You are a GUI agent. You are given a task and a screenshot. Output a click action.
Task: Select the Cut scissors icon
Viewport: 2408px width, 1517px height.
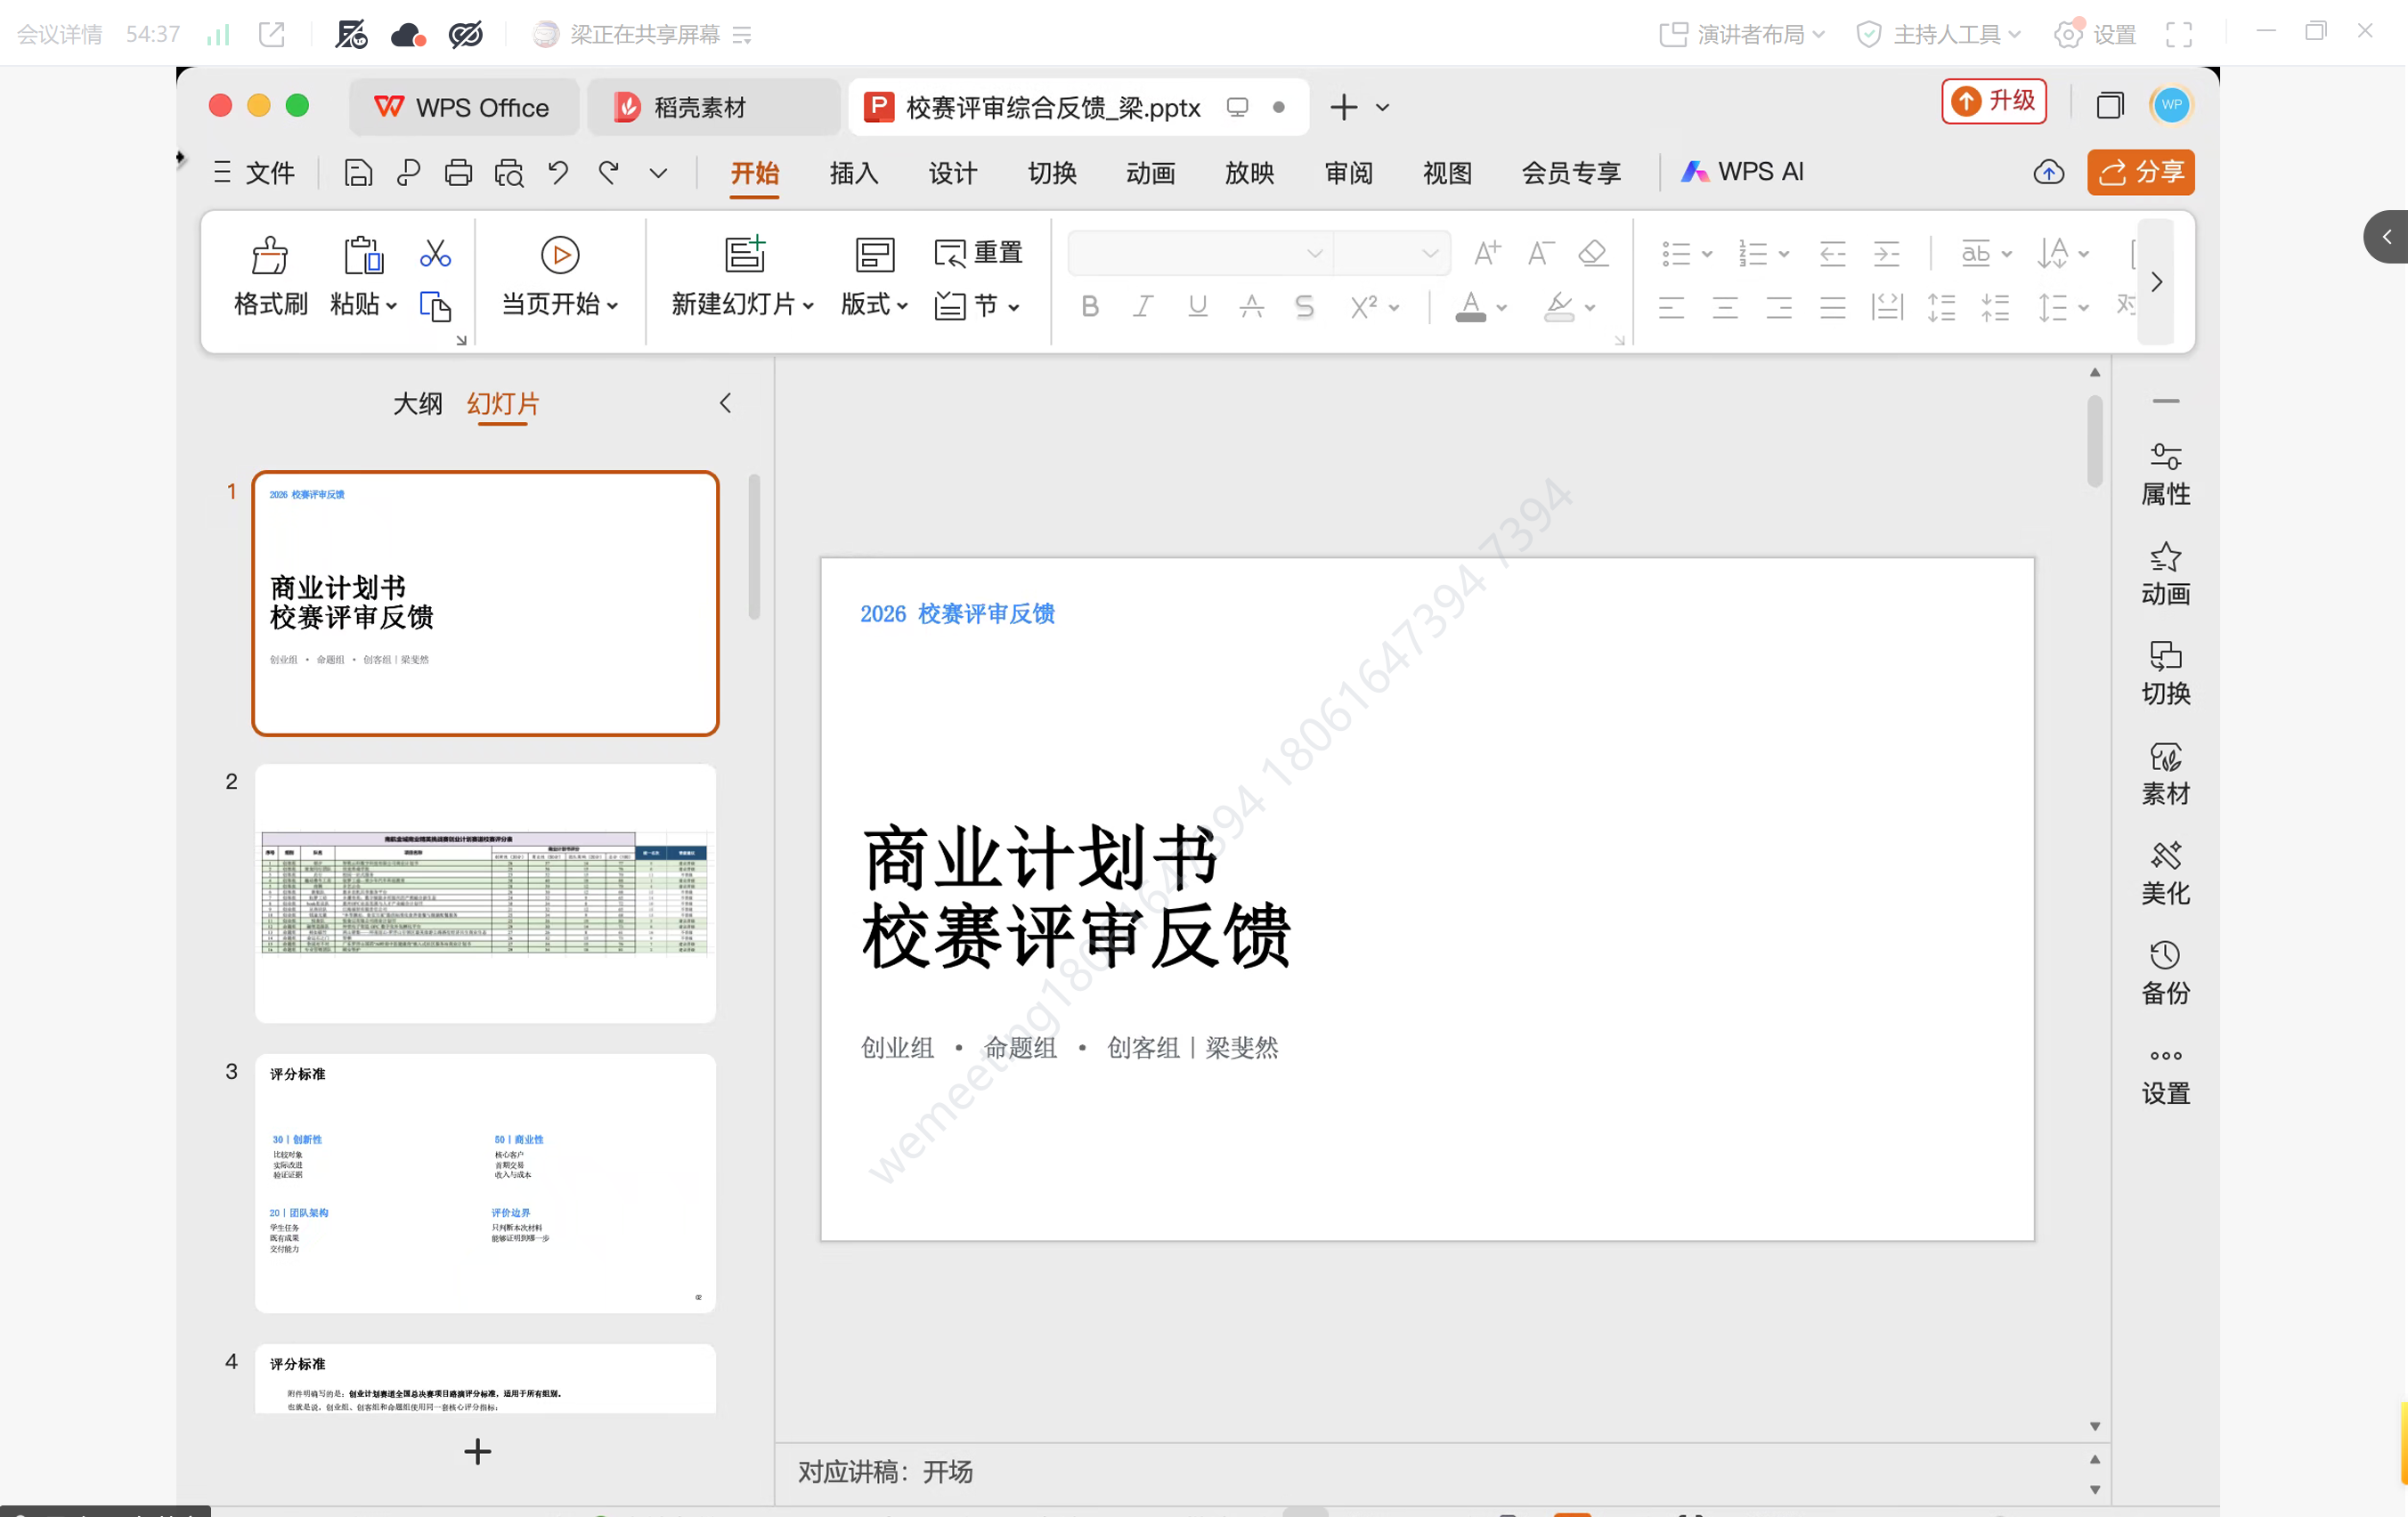pos(435,253)
